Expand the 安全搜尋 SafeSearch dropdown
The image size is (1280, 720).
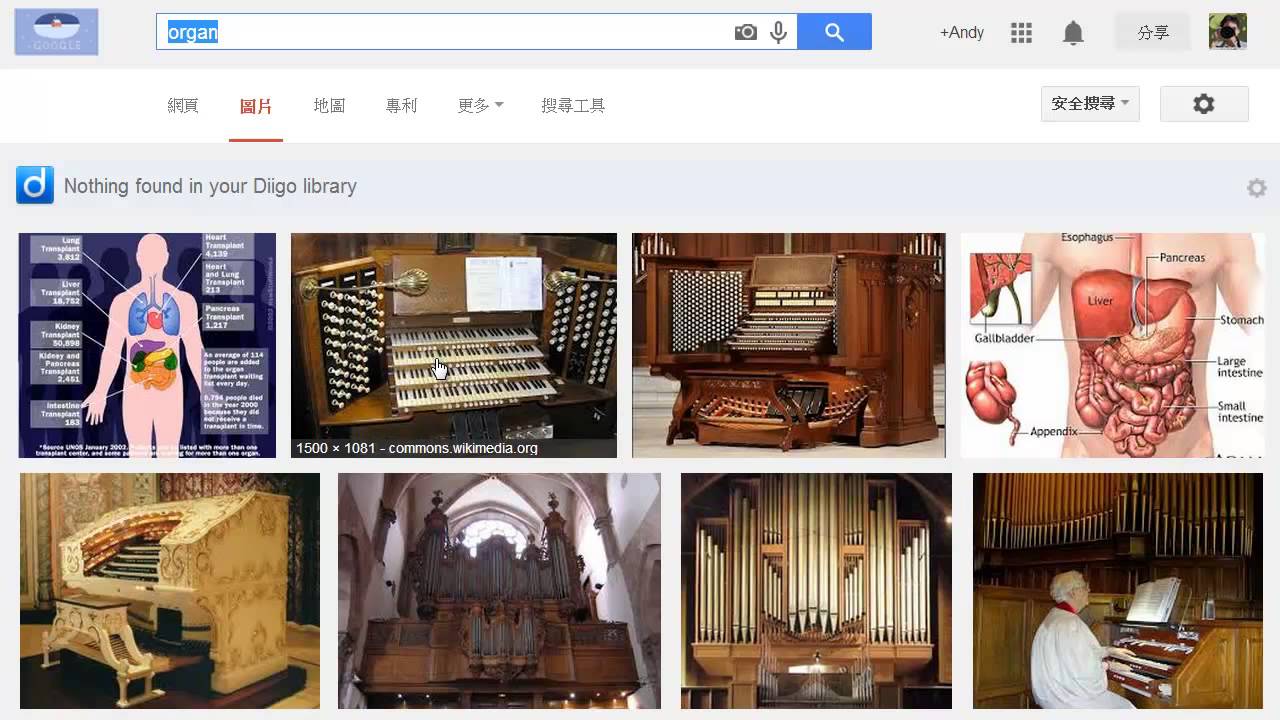[x=1090, y=104]
